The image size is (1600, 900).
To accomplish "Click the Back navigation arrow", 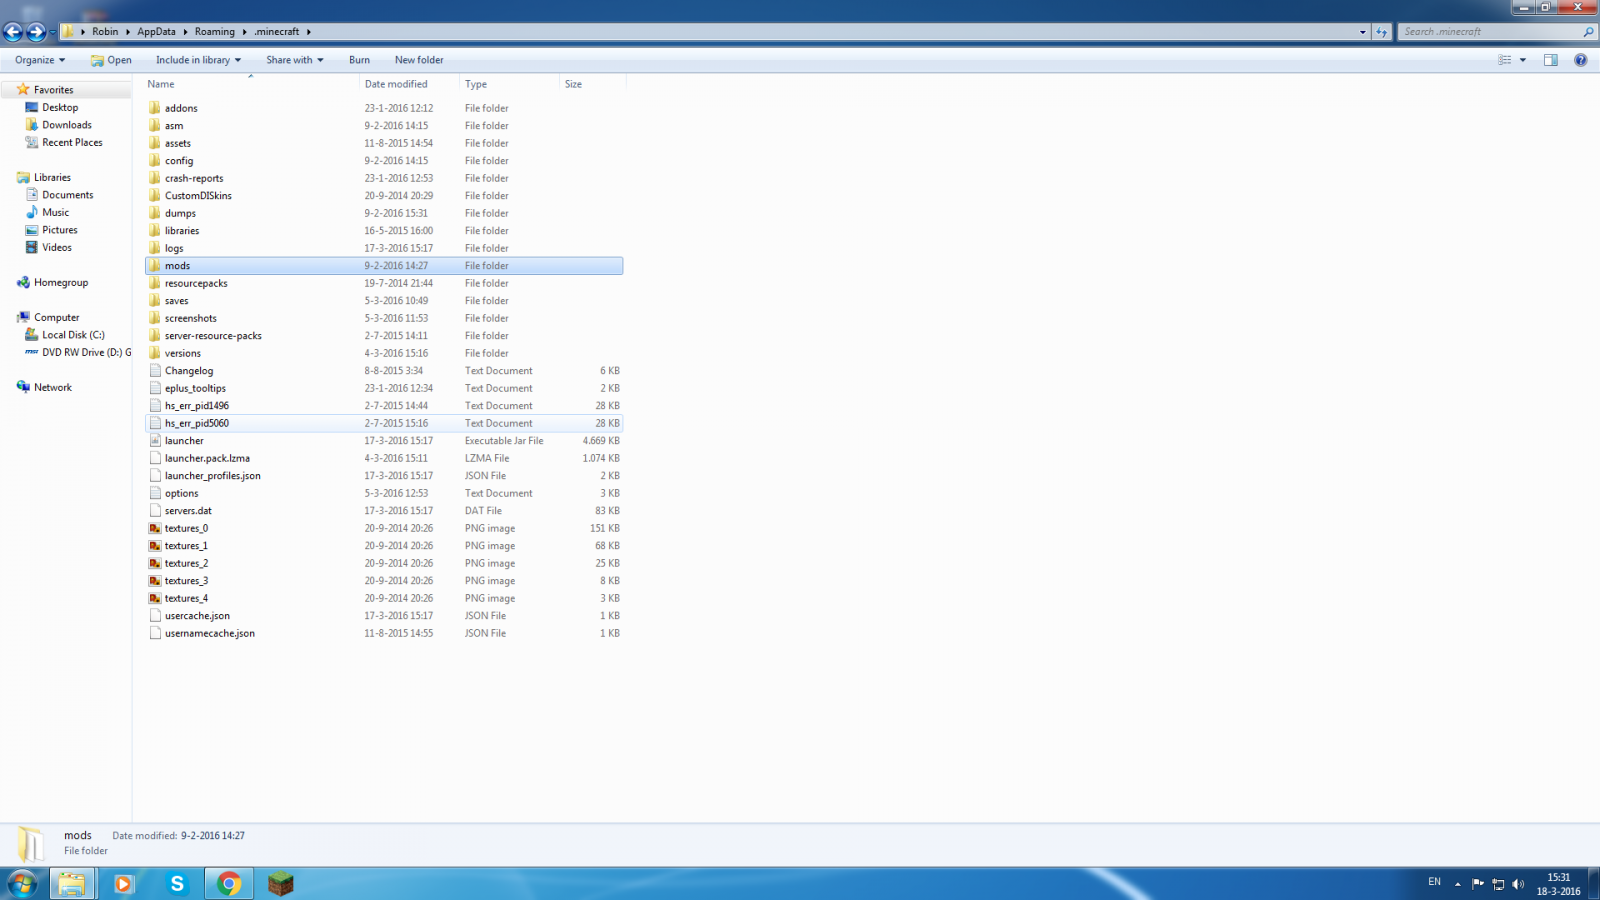I will [13, 32].
